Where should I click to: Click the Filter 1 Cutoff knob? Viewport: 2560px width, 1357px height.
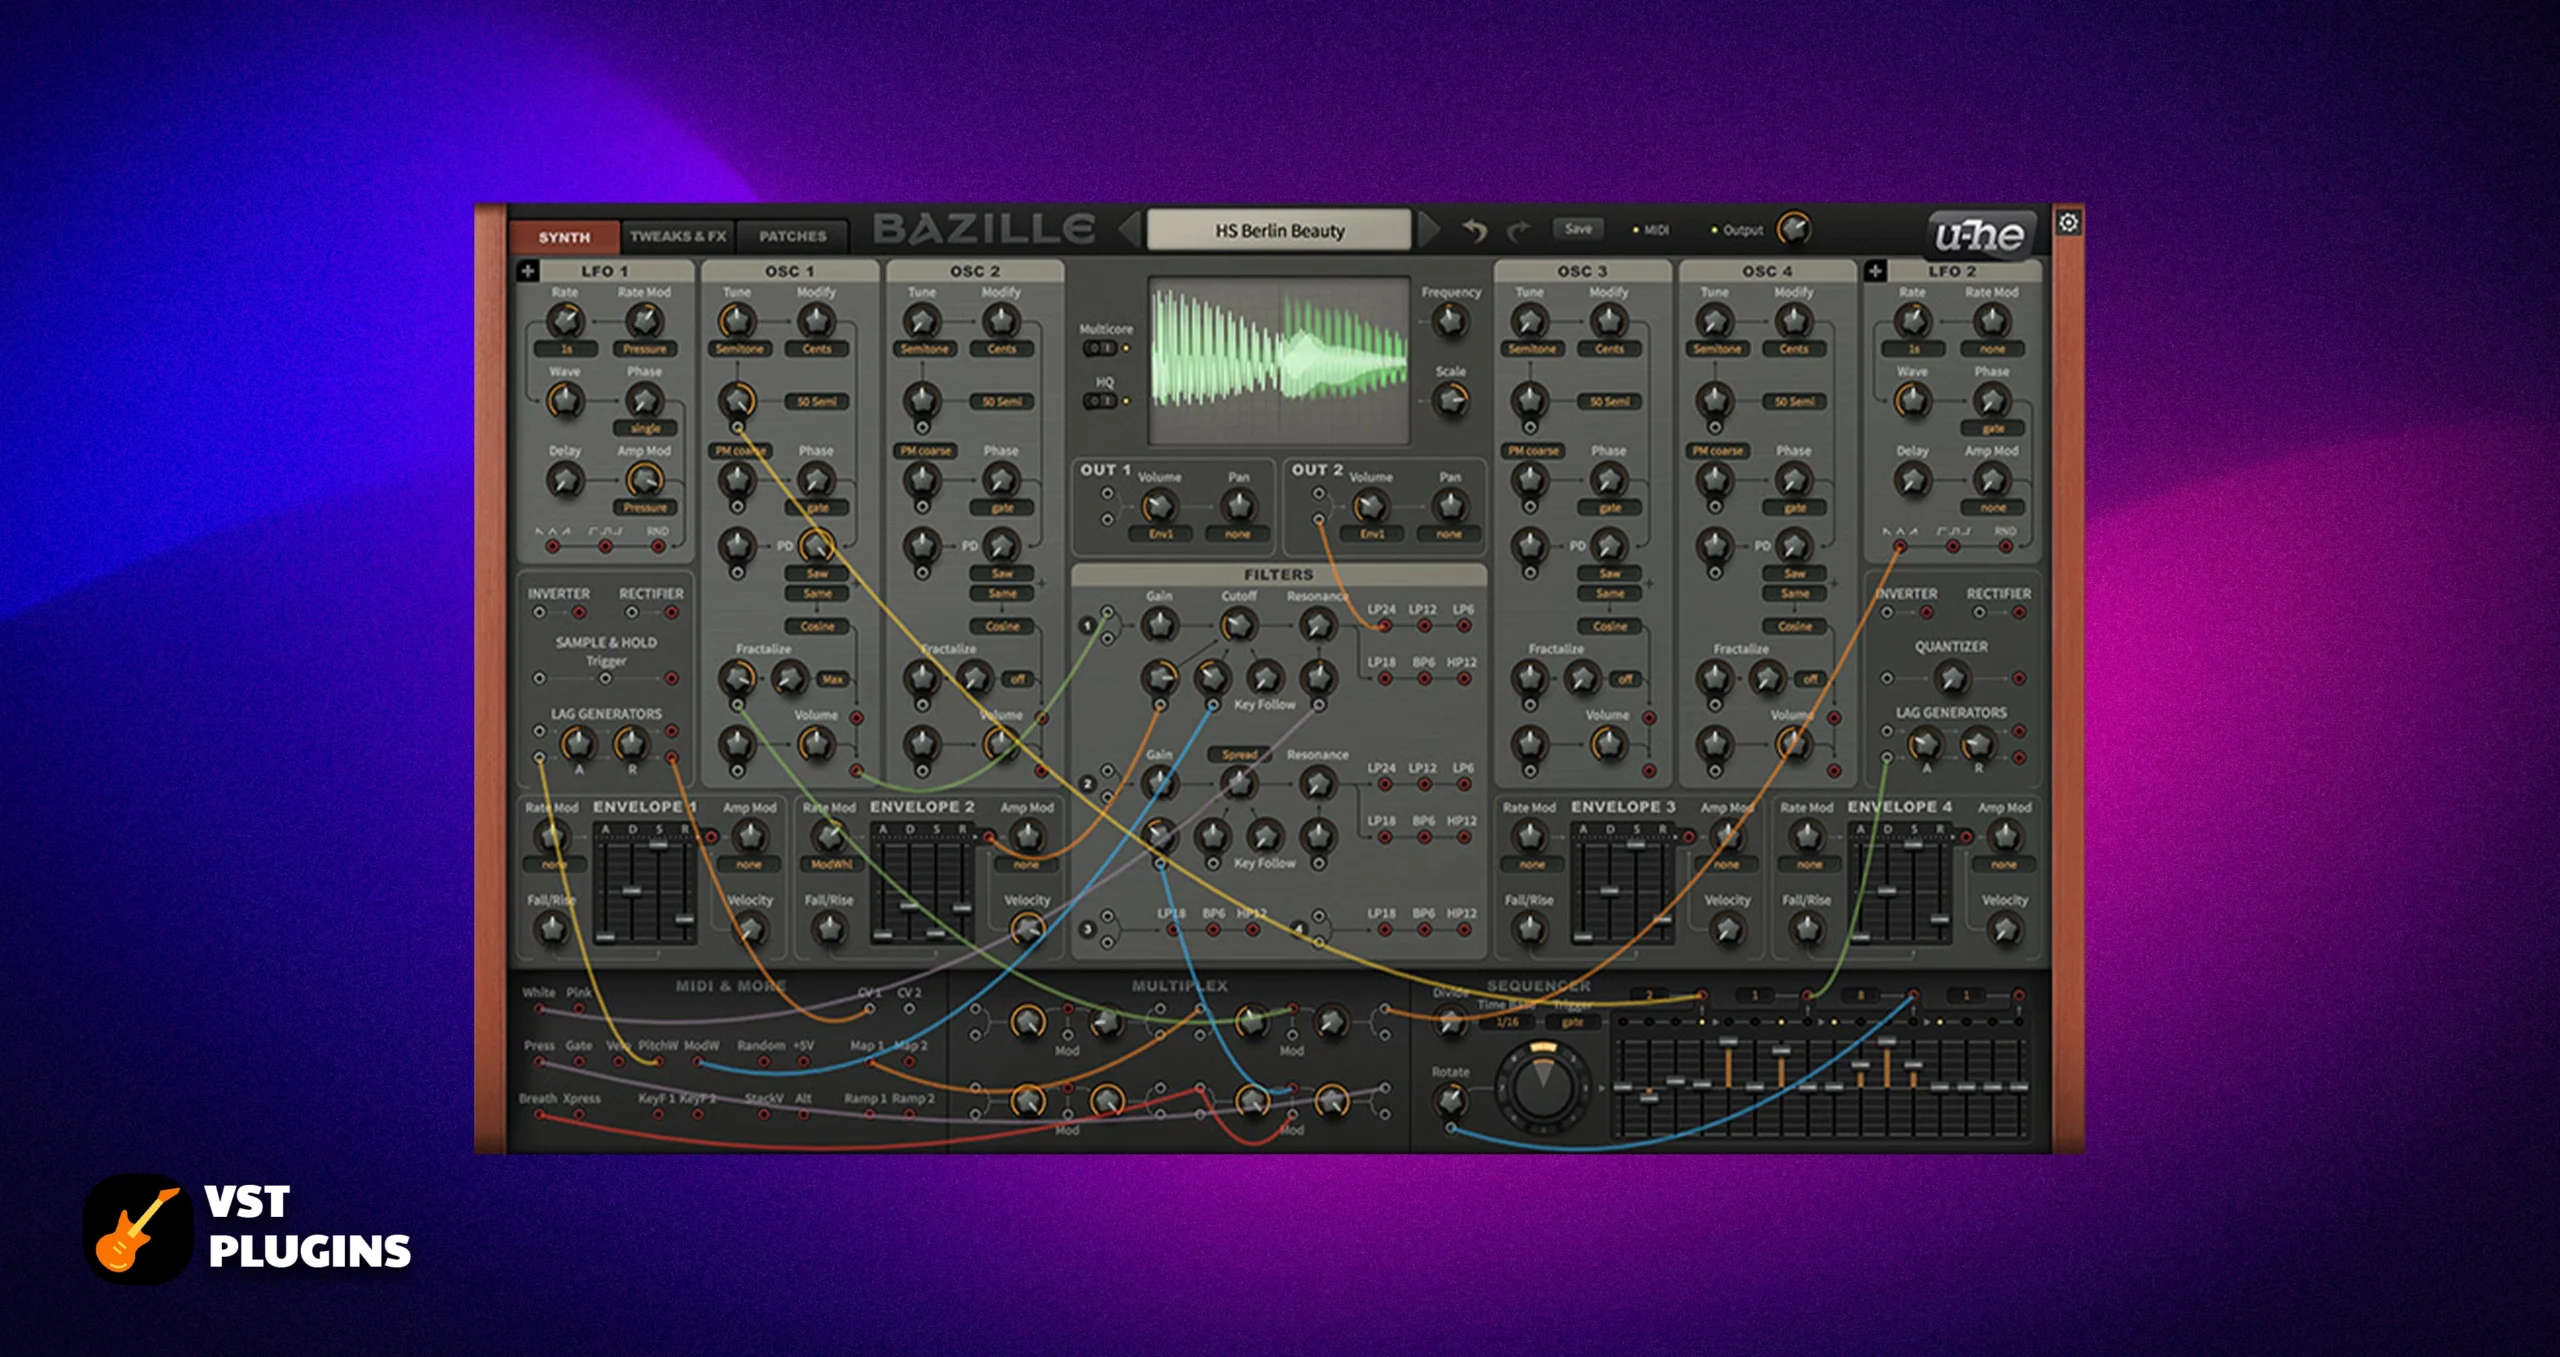point(1238,626)
